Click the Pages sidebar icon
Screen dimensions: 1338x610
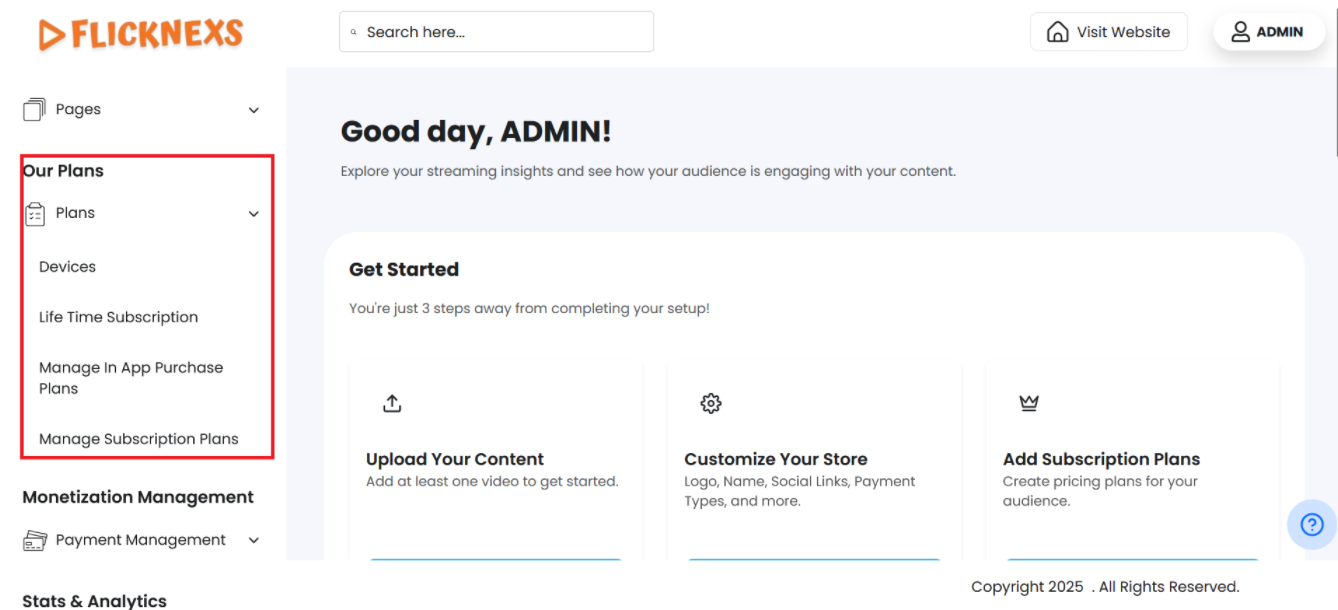[x=35, y=110]
